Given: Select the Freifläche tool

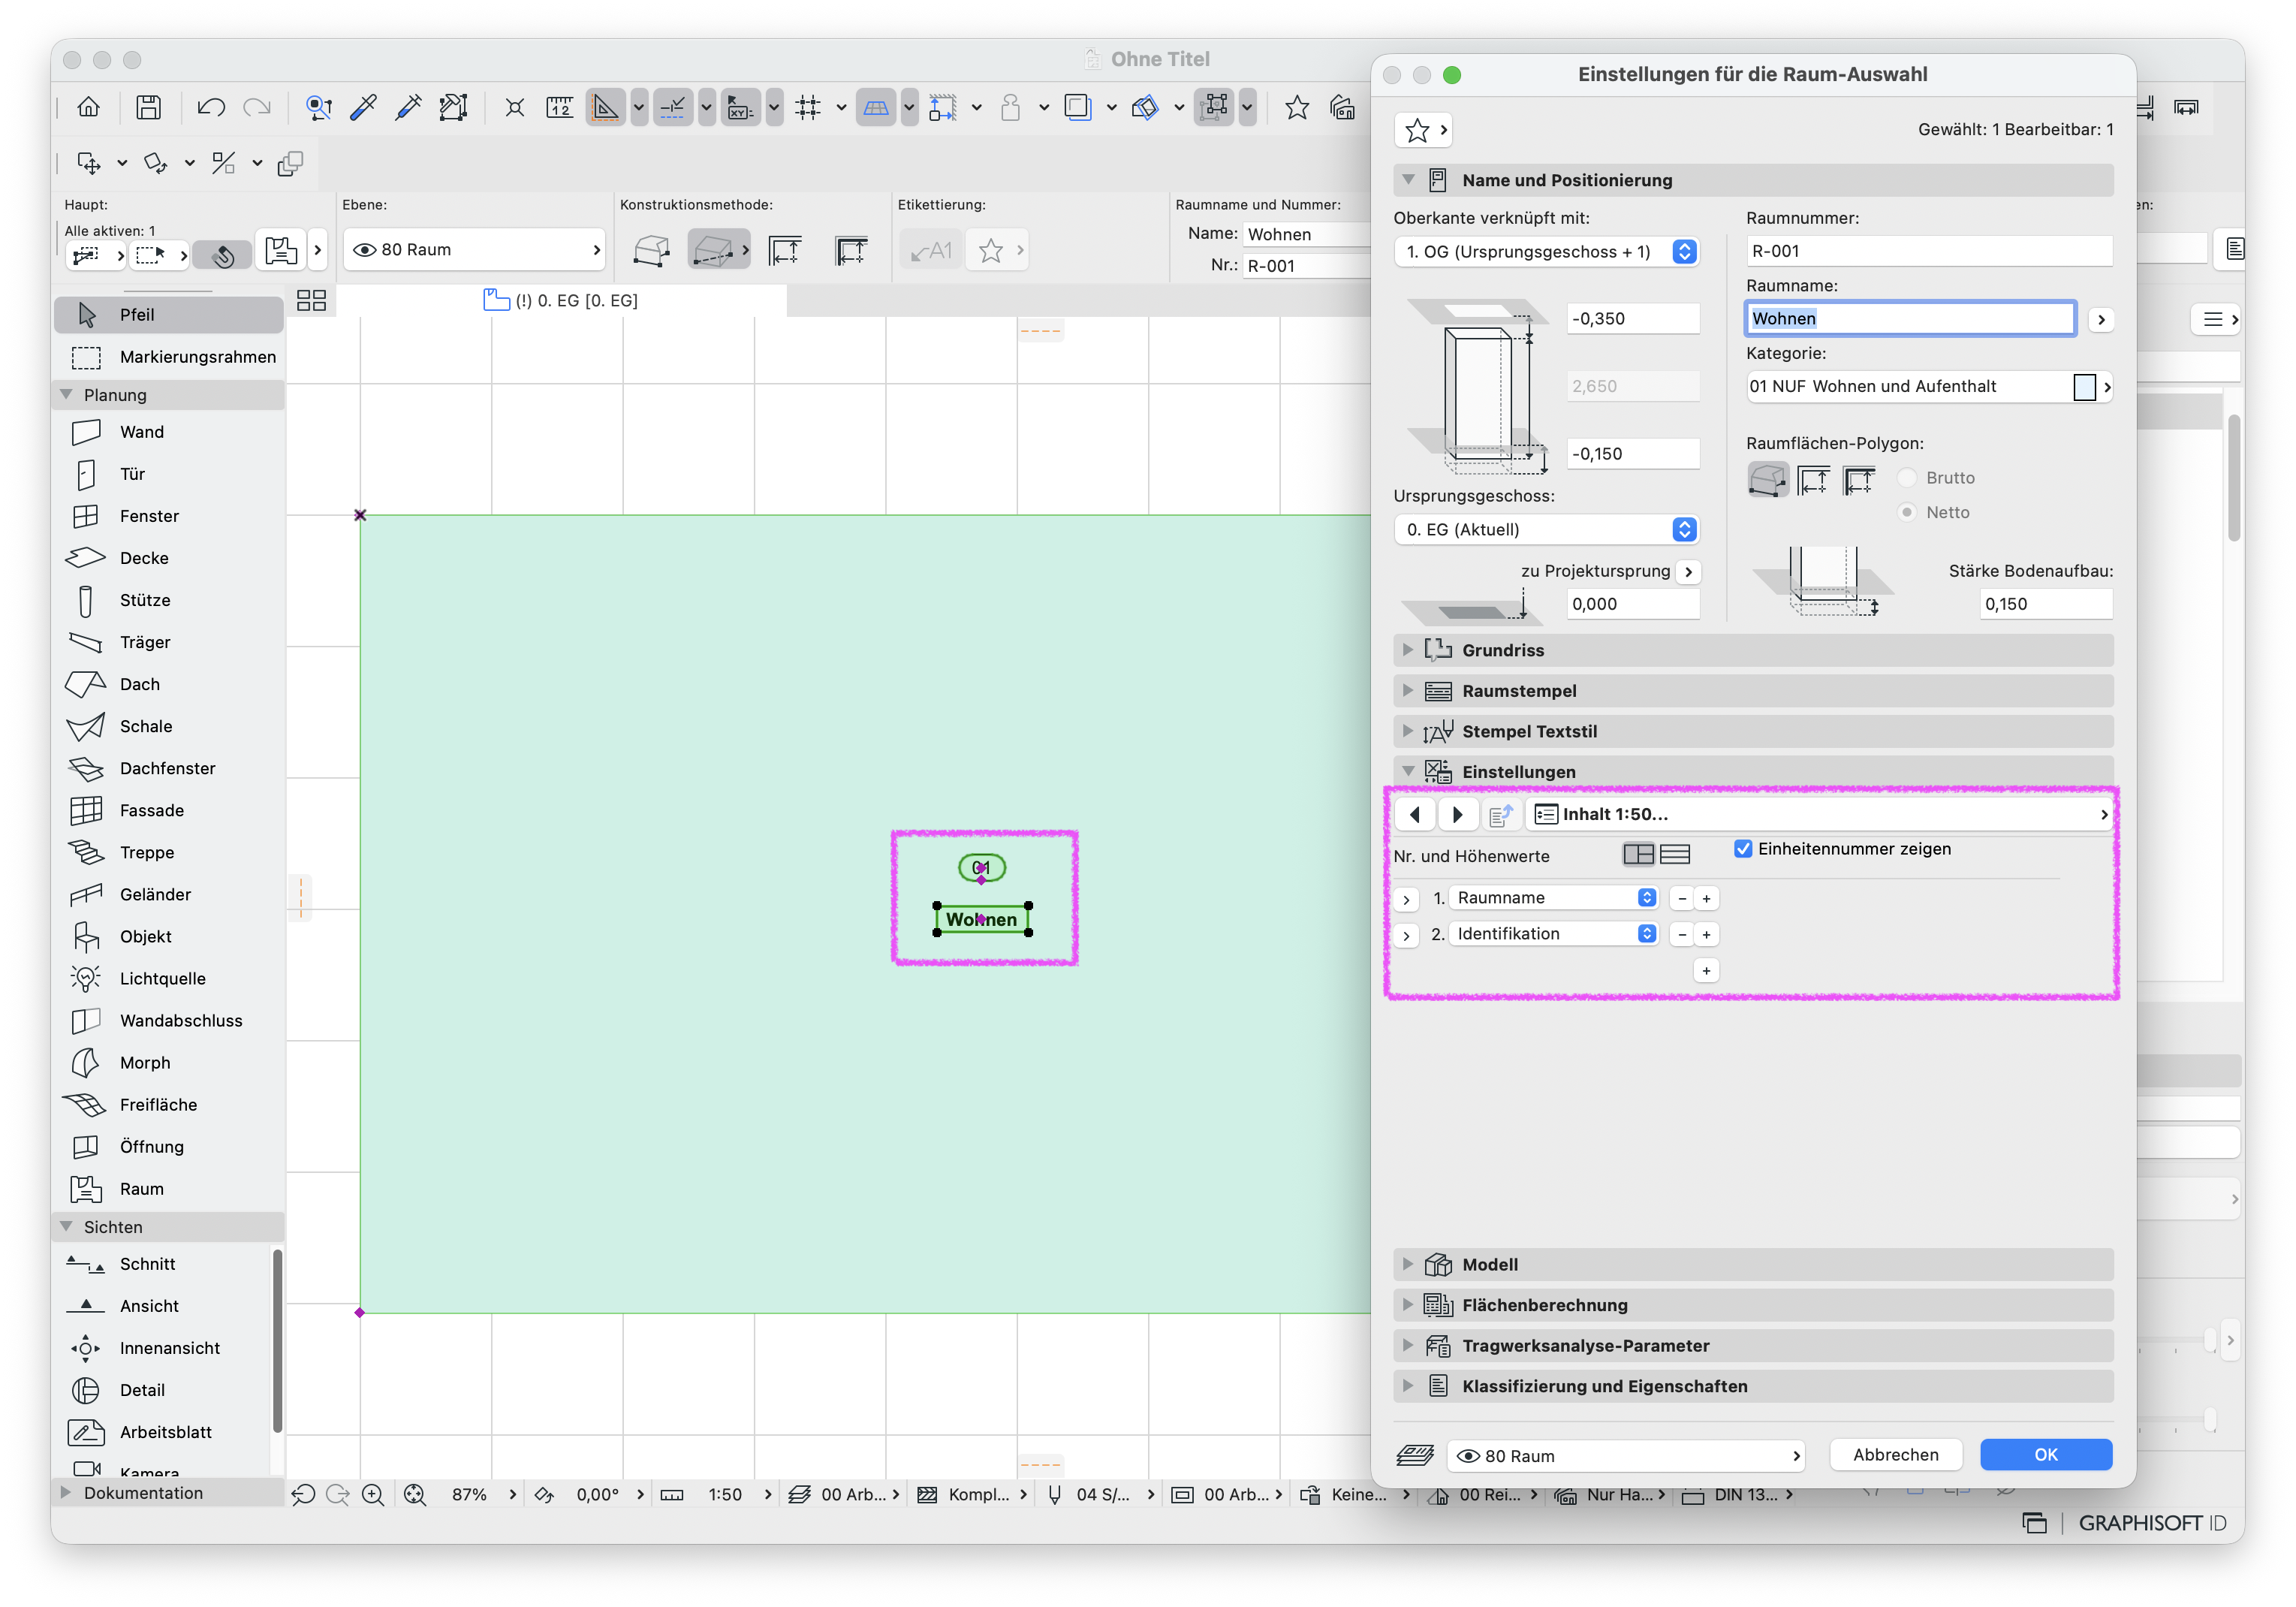Looking at the screenshot, I should (168, 1104).
